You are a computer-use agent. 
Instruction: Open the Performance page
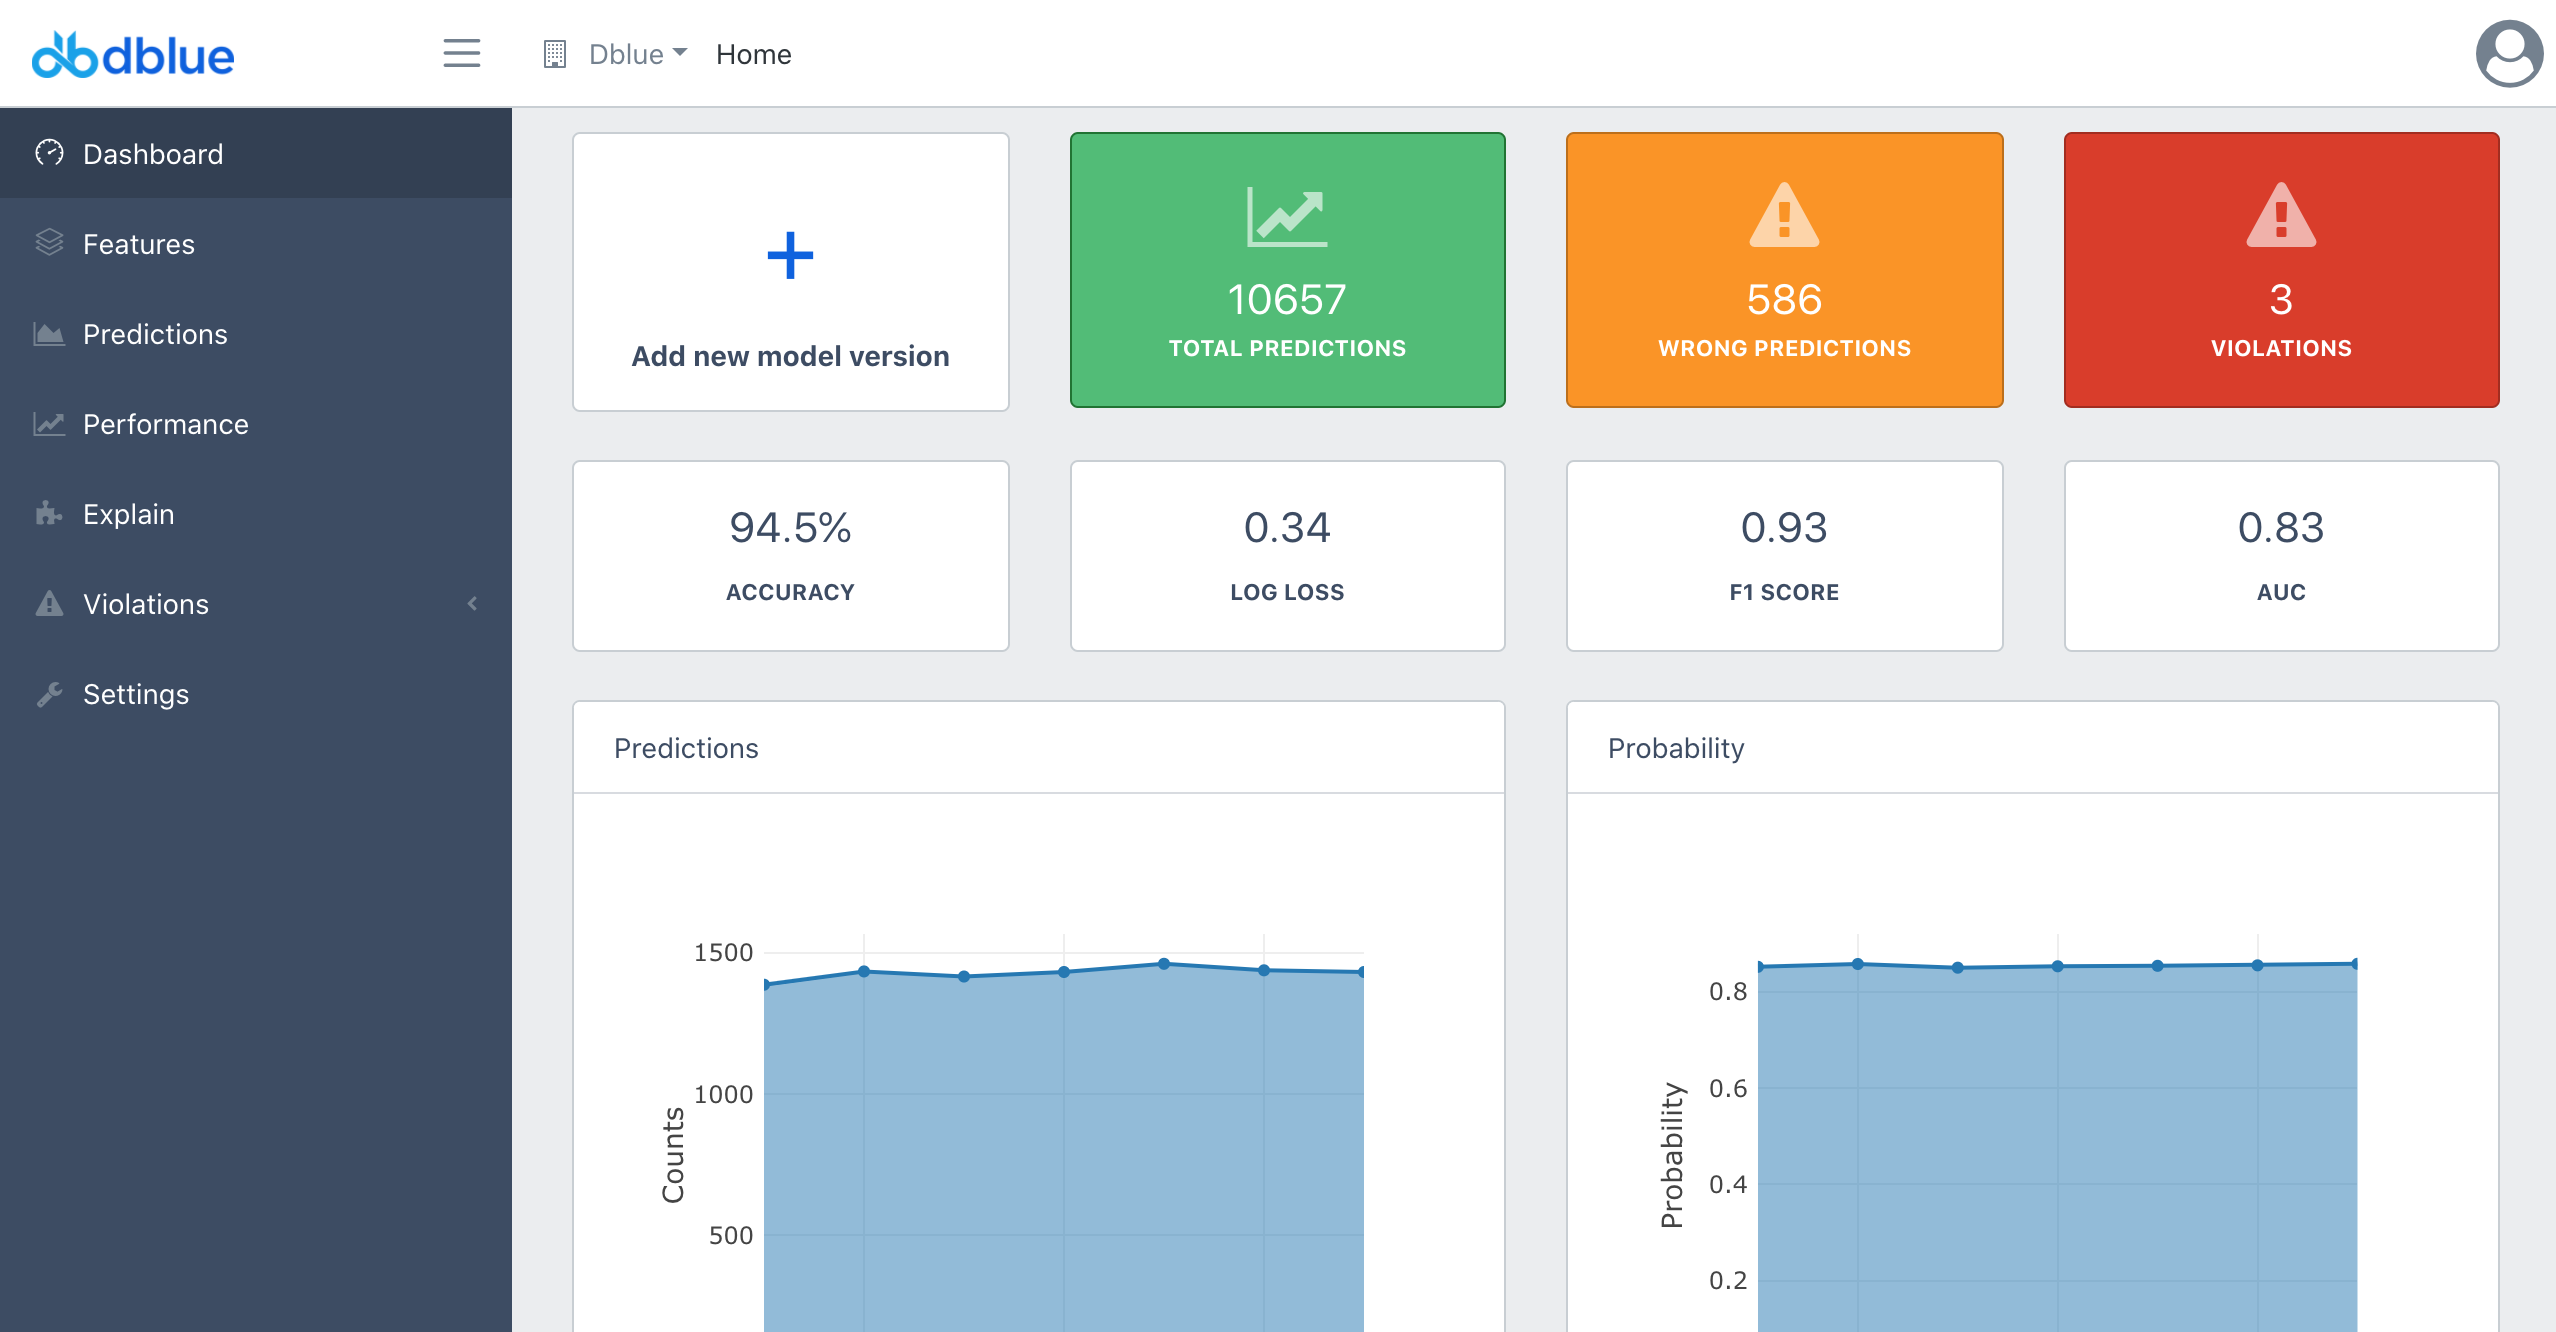[166, 424]
